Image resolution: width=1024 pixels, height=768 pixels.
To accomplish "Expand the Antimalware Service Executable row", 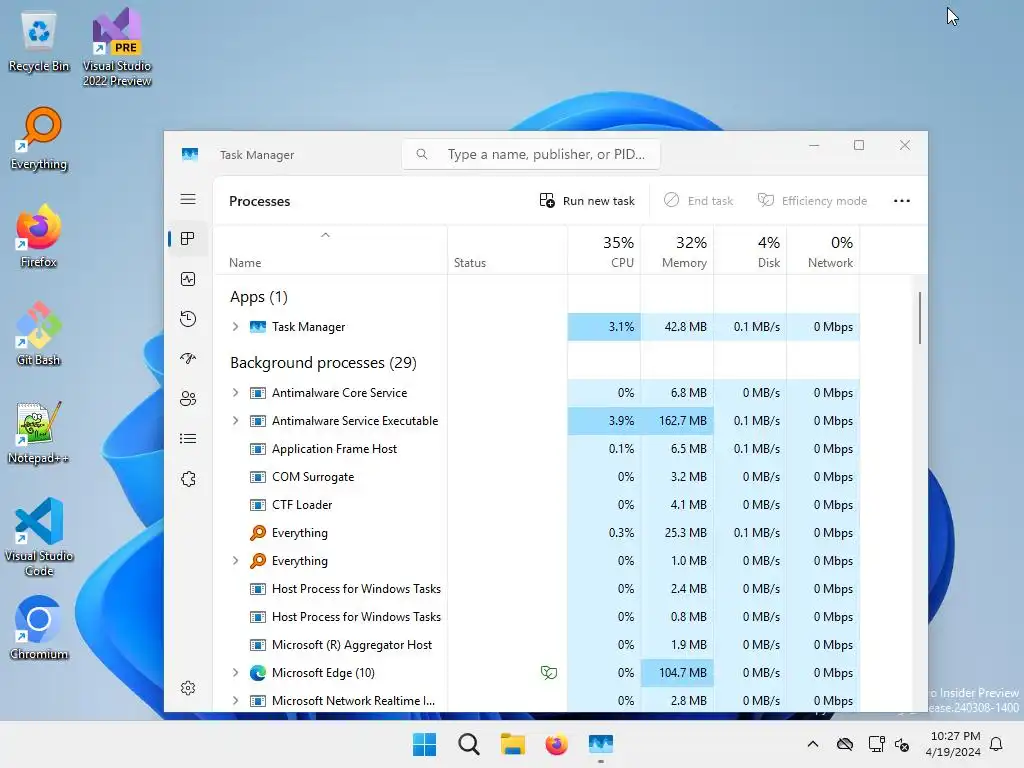I will (x=235, y=421).
